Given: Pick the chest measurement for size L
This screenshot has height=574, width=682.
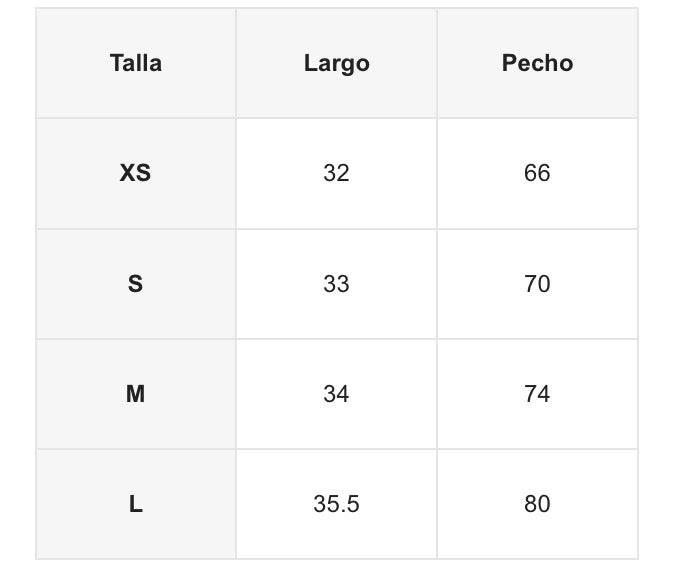Looking at the screenshot, I should tap(537, 504).
